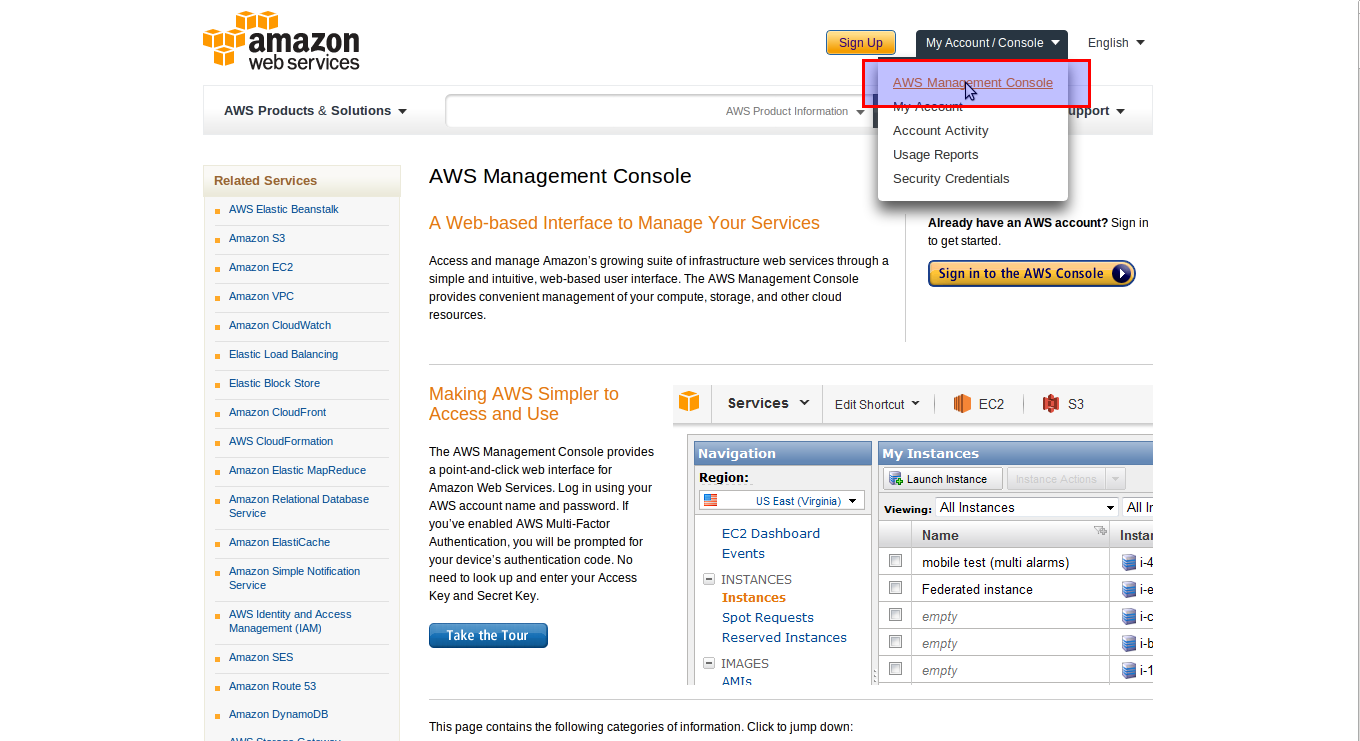Tick the checkbox for Federated instance

[x=895, y=588]
